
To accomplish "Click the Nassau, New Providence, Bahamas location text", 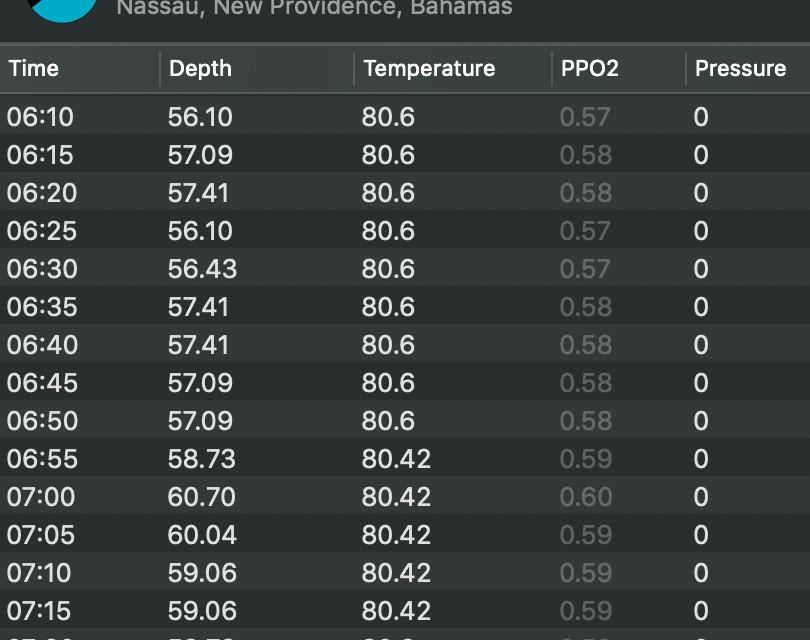I will 314,8.
